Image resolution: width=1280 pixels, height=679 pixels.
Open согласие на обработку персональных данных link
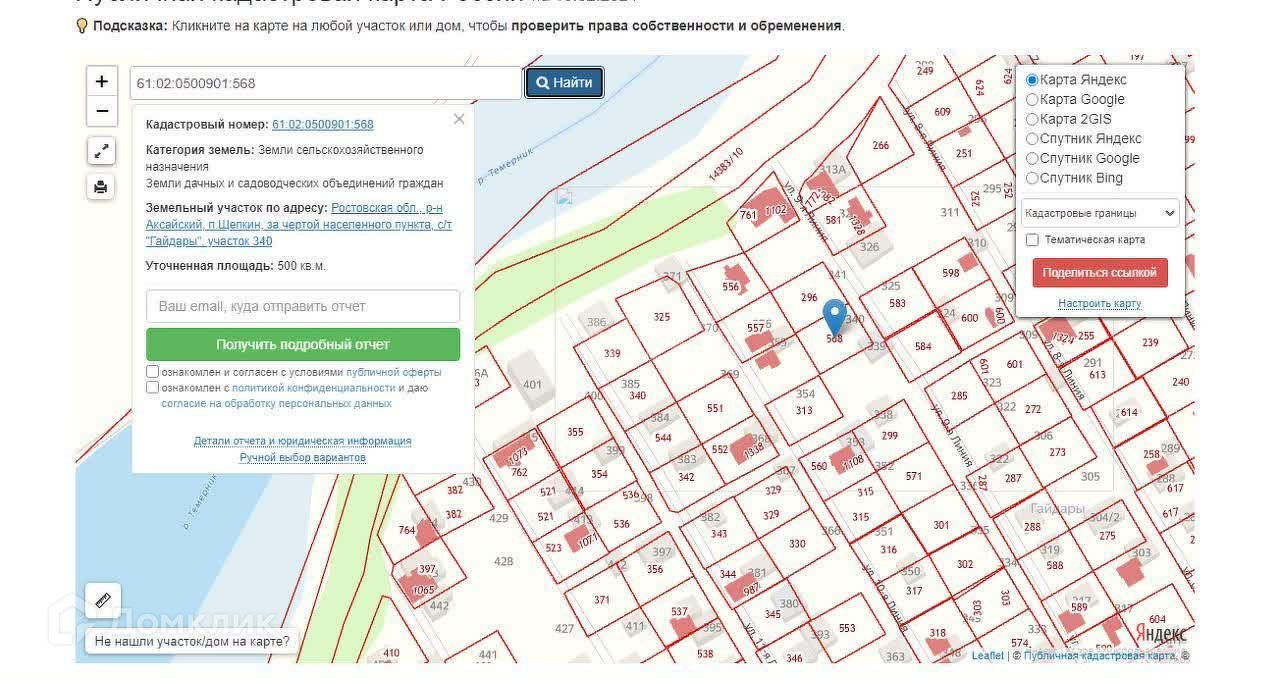277,404
